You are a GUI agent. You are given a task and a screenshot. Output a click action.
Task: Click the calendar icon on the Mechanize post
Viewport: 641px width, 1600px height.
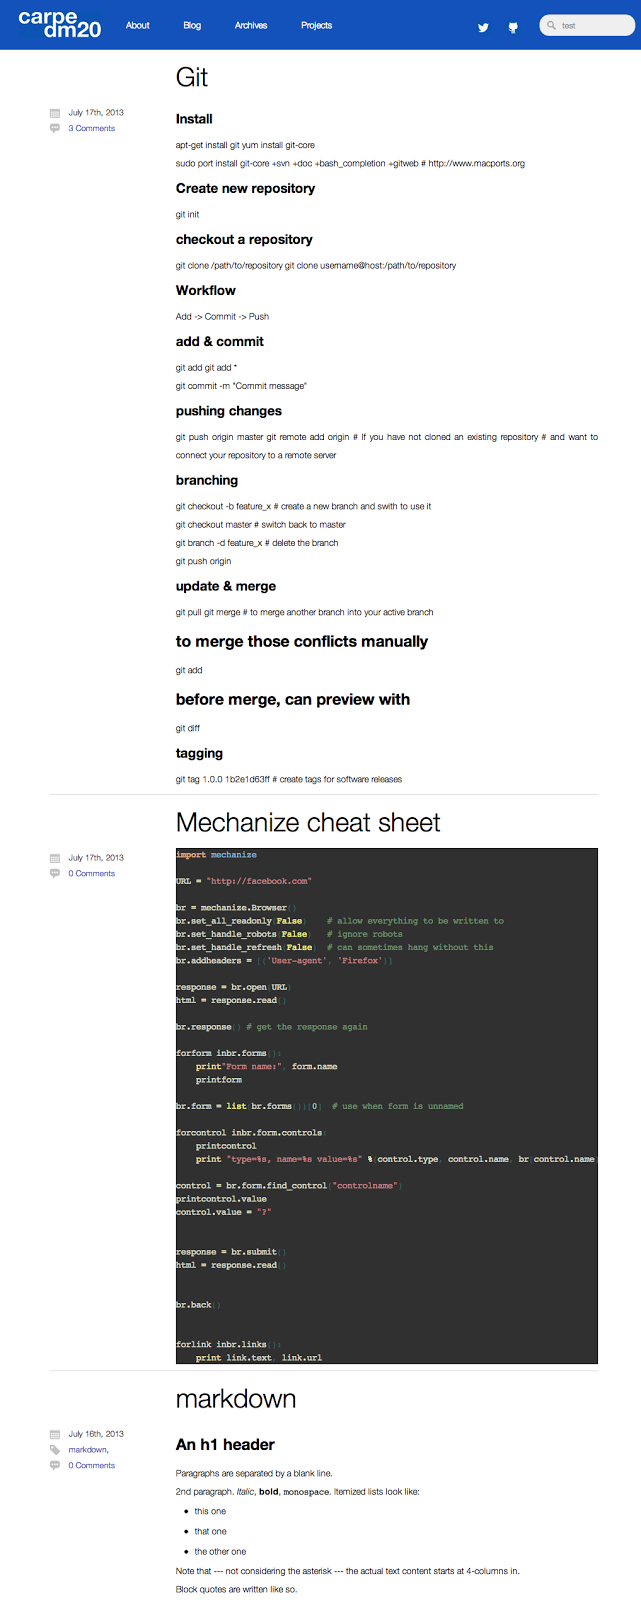pos(54,857)
